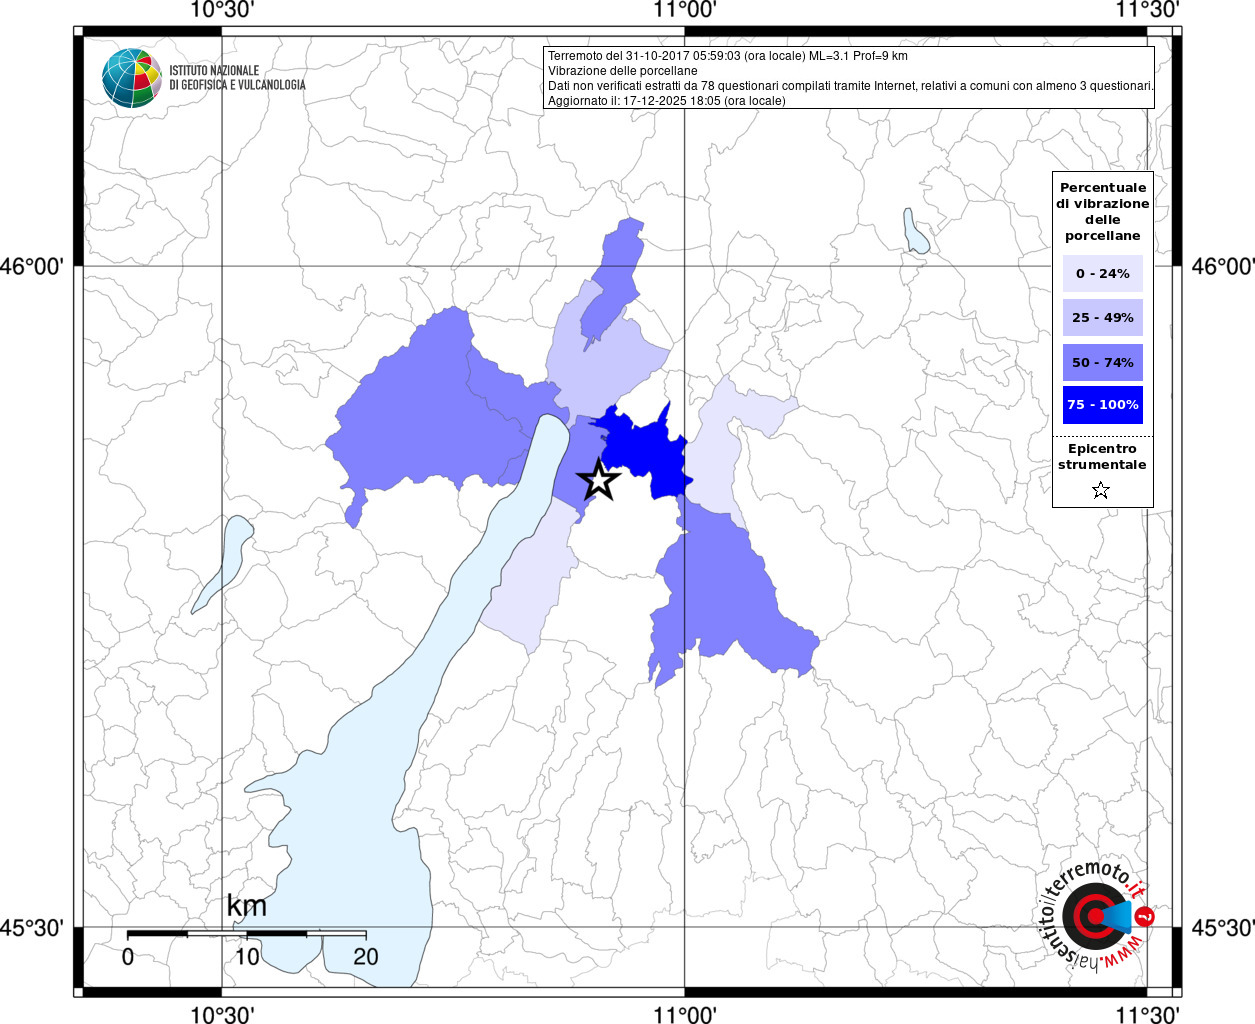Click the right 45°30' latitude label

click(x=1223, y=928)
